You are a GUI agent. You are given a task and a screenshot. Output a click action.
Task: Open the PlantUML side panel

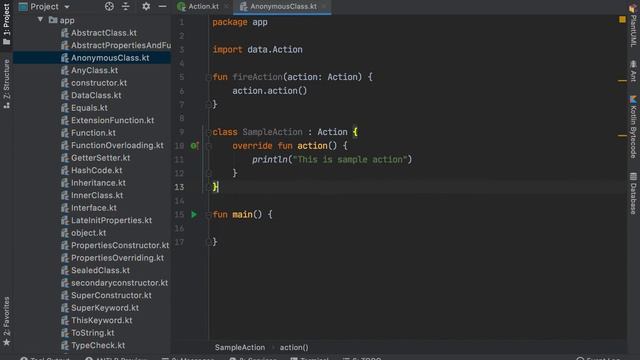tap(633, 26)
